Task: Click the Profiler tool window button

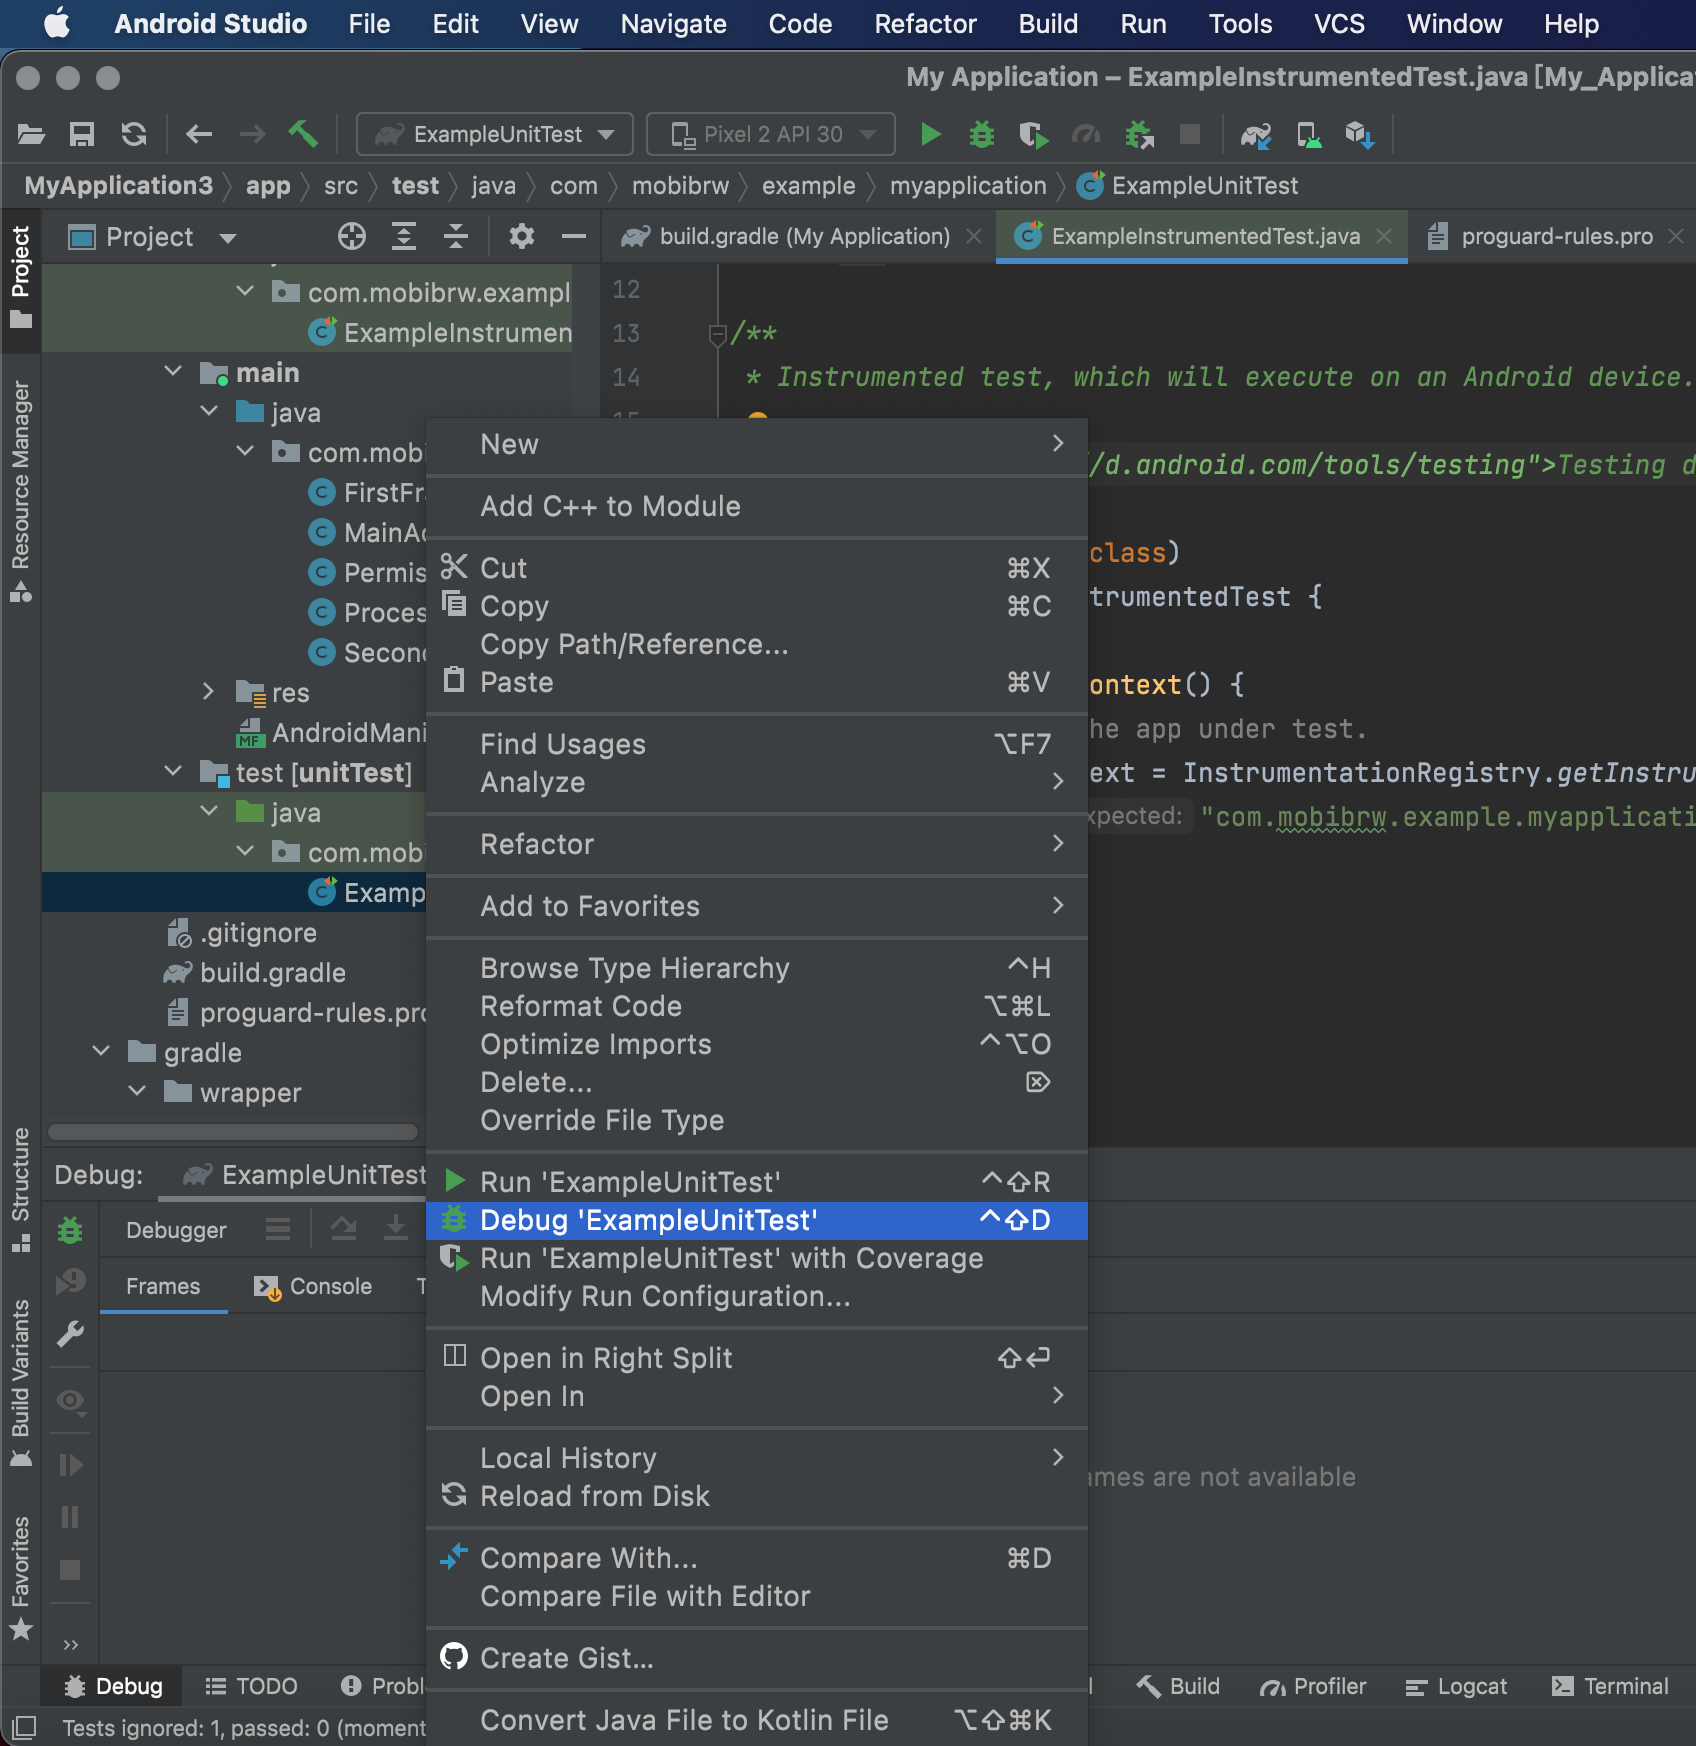Action: point(1312,1686)
